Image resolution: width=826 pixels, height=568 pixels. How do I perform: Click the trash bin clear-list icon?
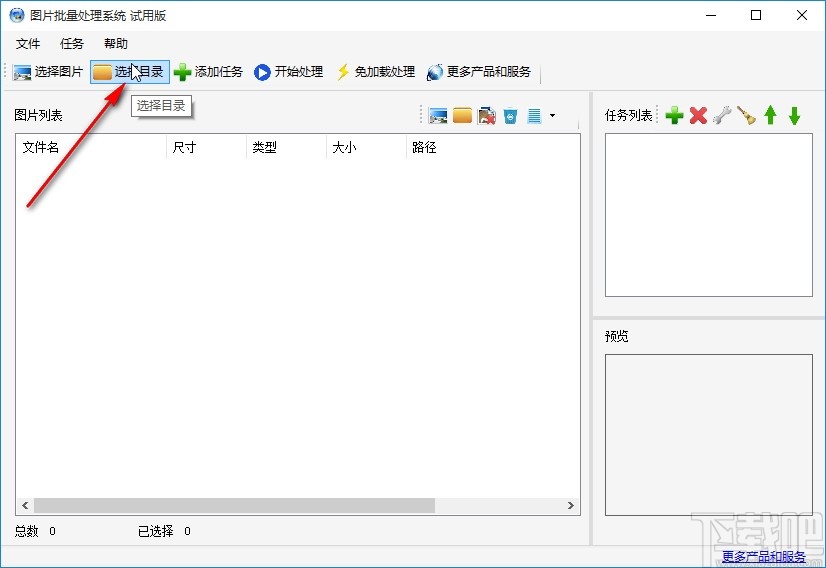pos(510,115)
